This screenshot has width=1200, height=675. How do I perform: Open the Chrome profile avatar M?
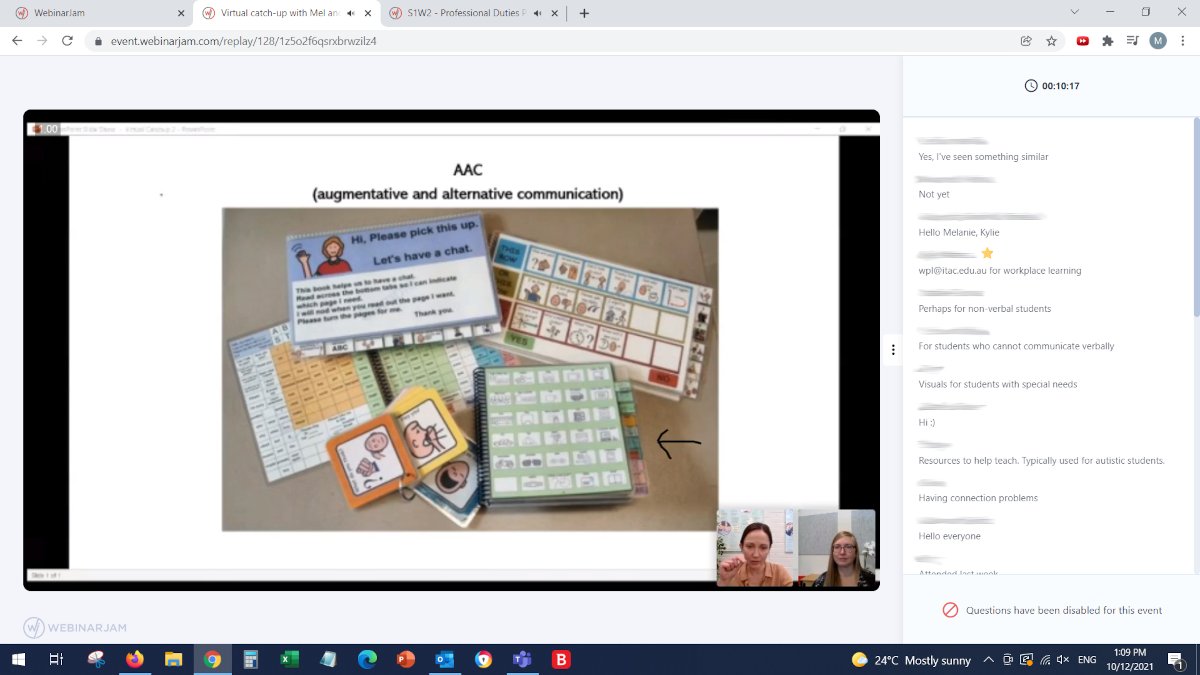[1158, 41]
